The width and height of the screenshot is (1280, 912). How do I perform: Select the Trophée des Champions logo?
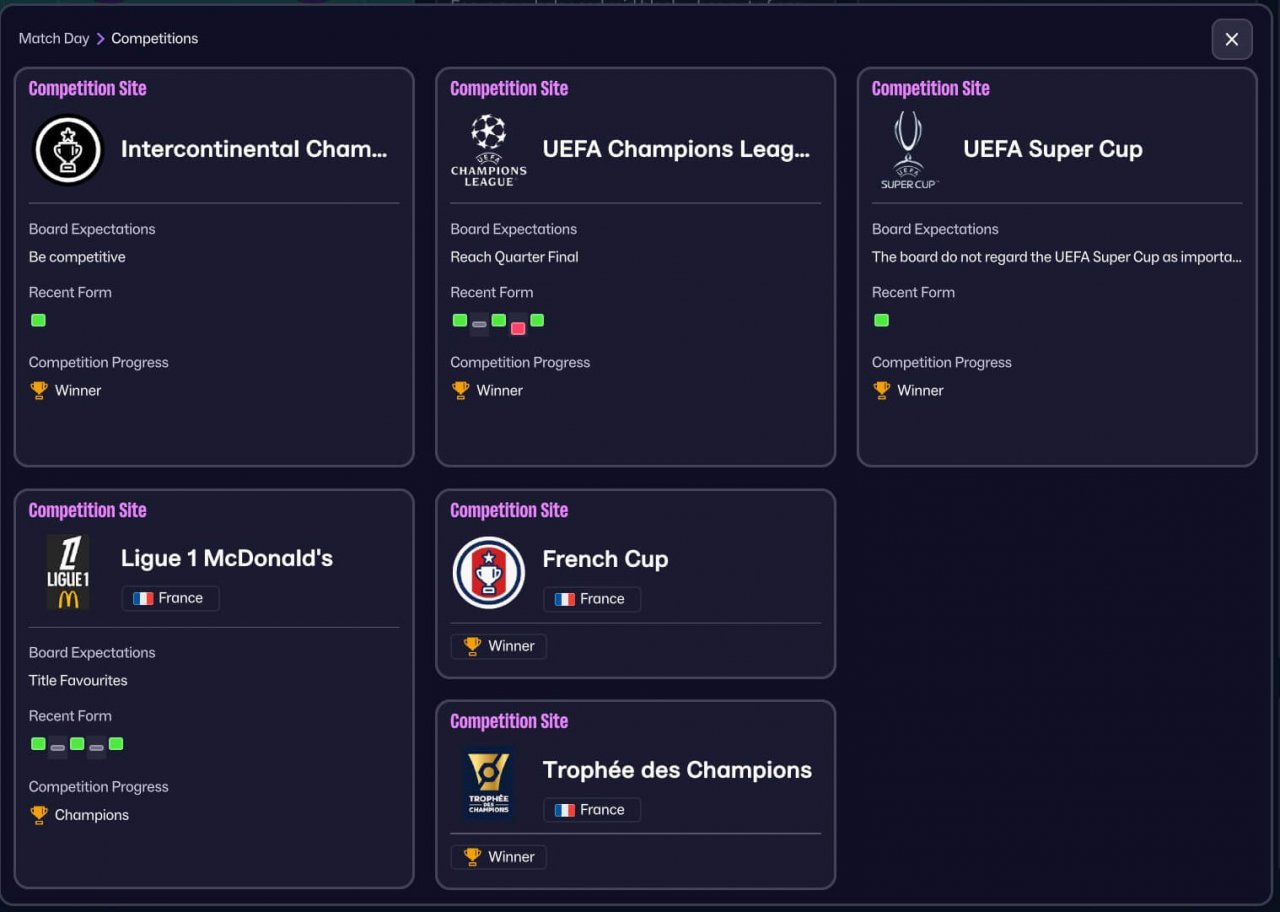(x=488, y=783)
